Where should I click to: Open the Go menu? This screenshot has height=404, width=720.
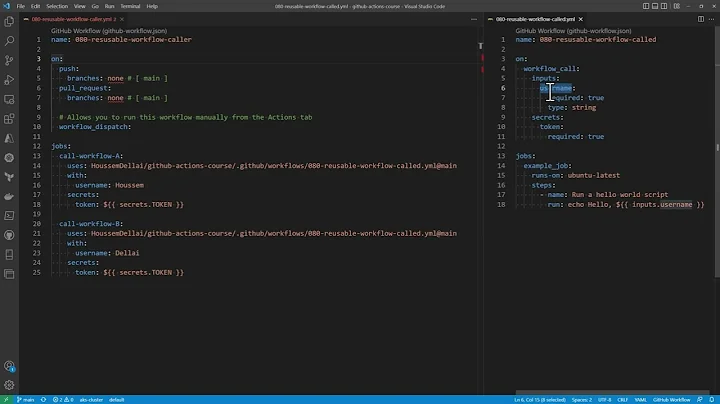pyautogui.click(x=95, y=6)
